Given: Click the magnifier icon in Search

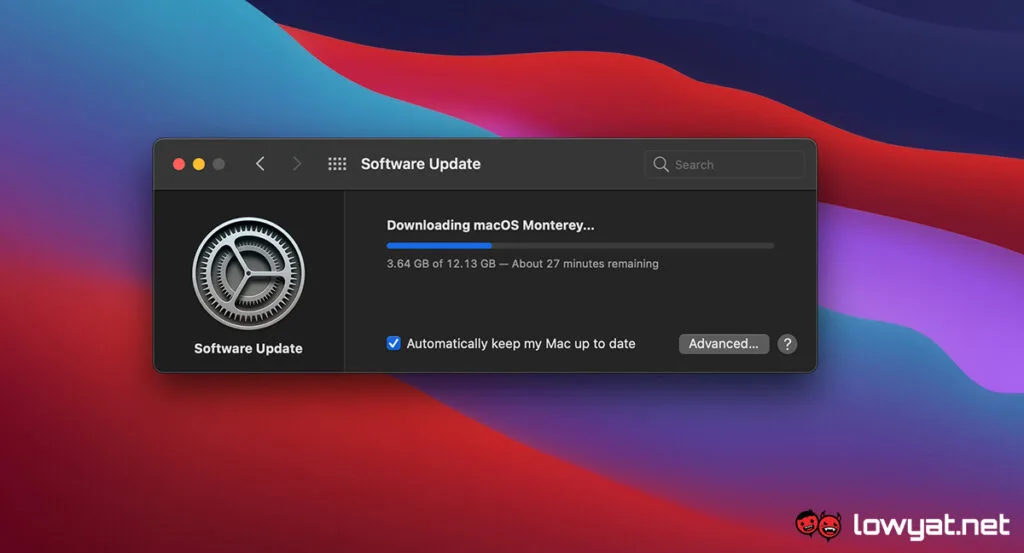Looking at the screenshot, I should 660,165.
